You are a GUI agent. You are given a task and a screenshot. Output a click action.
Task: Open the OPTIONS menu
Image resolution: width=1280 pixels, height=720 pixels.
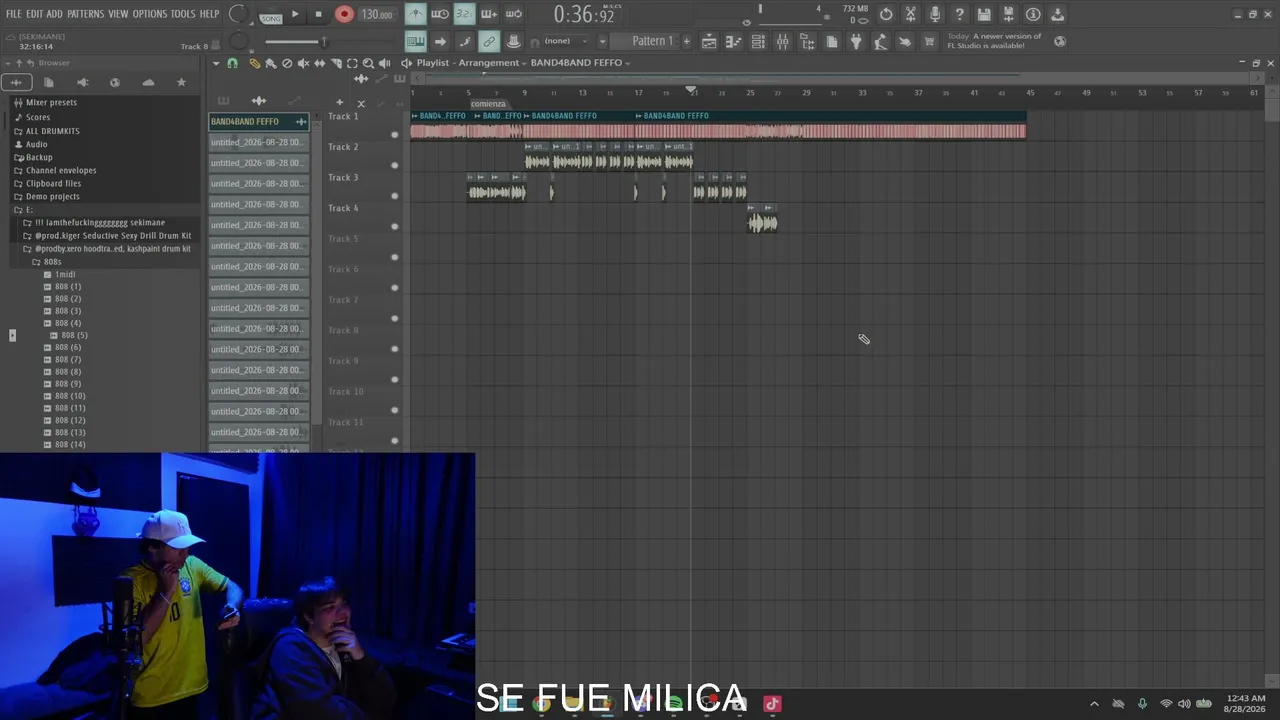150,14
